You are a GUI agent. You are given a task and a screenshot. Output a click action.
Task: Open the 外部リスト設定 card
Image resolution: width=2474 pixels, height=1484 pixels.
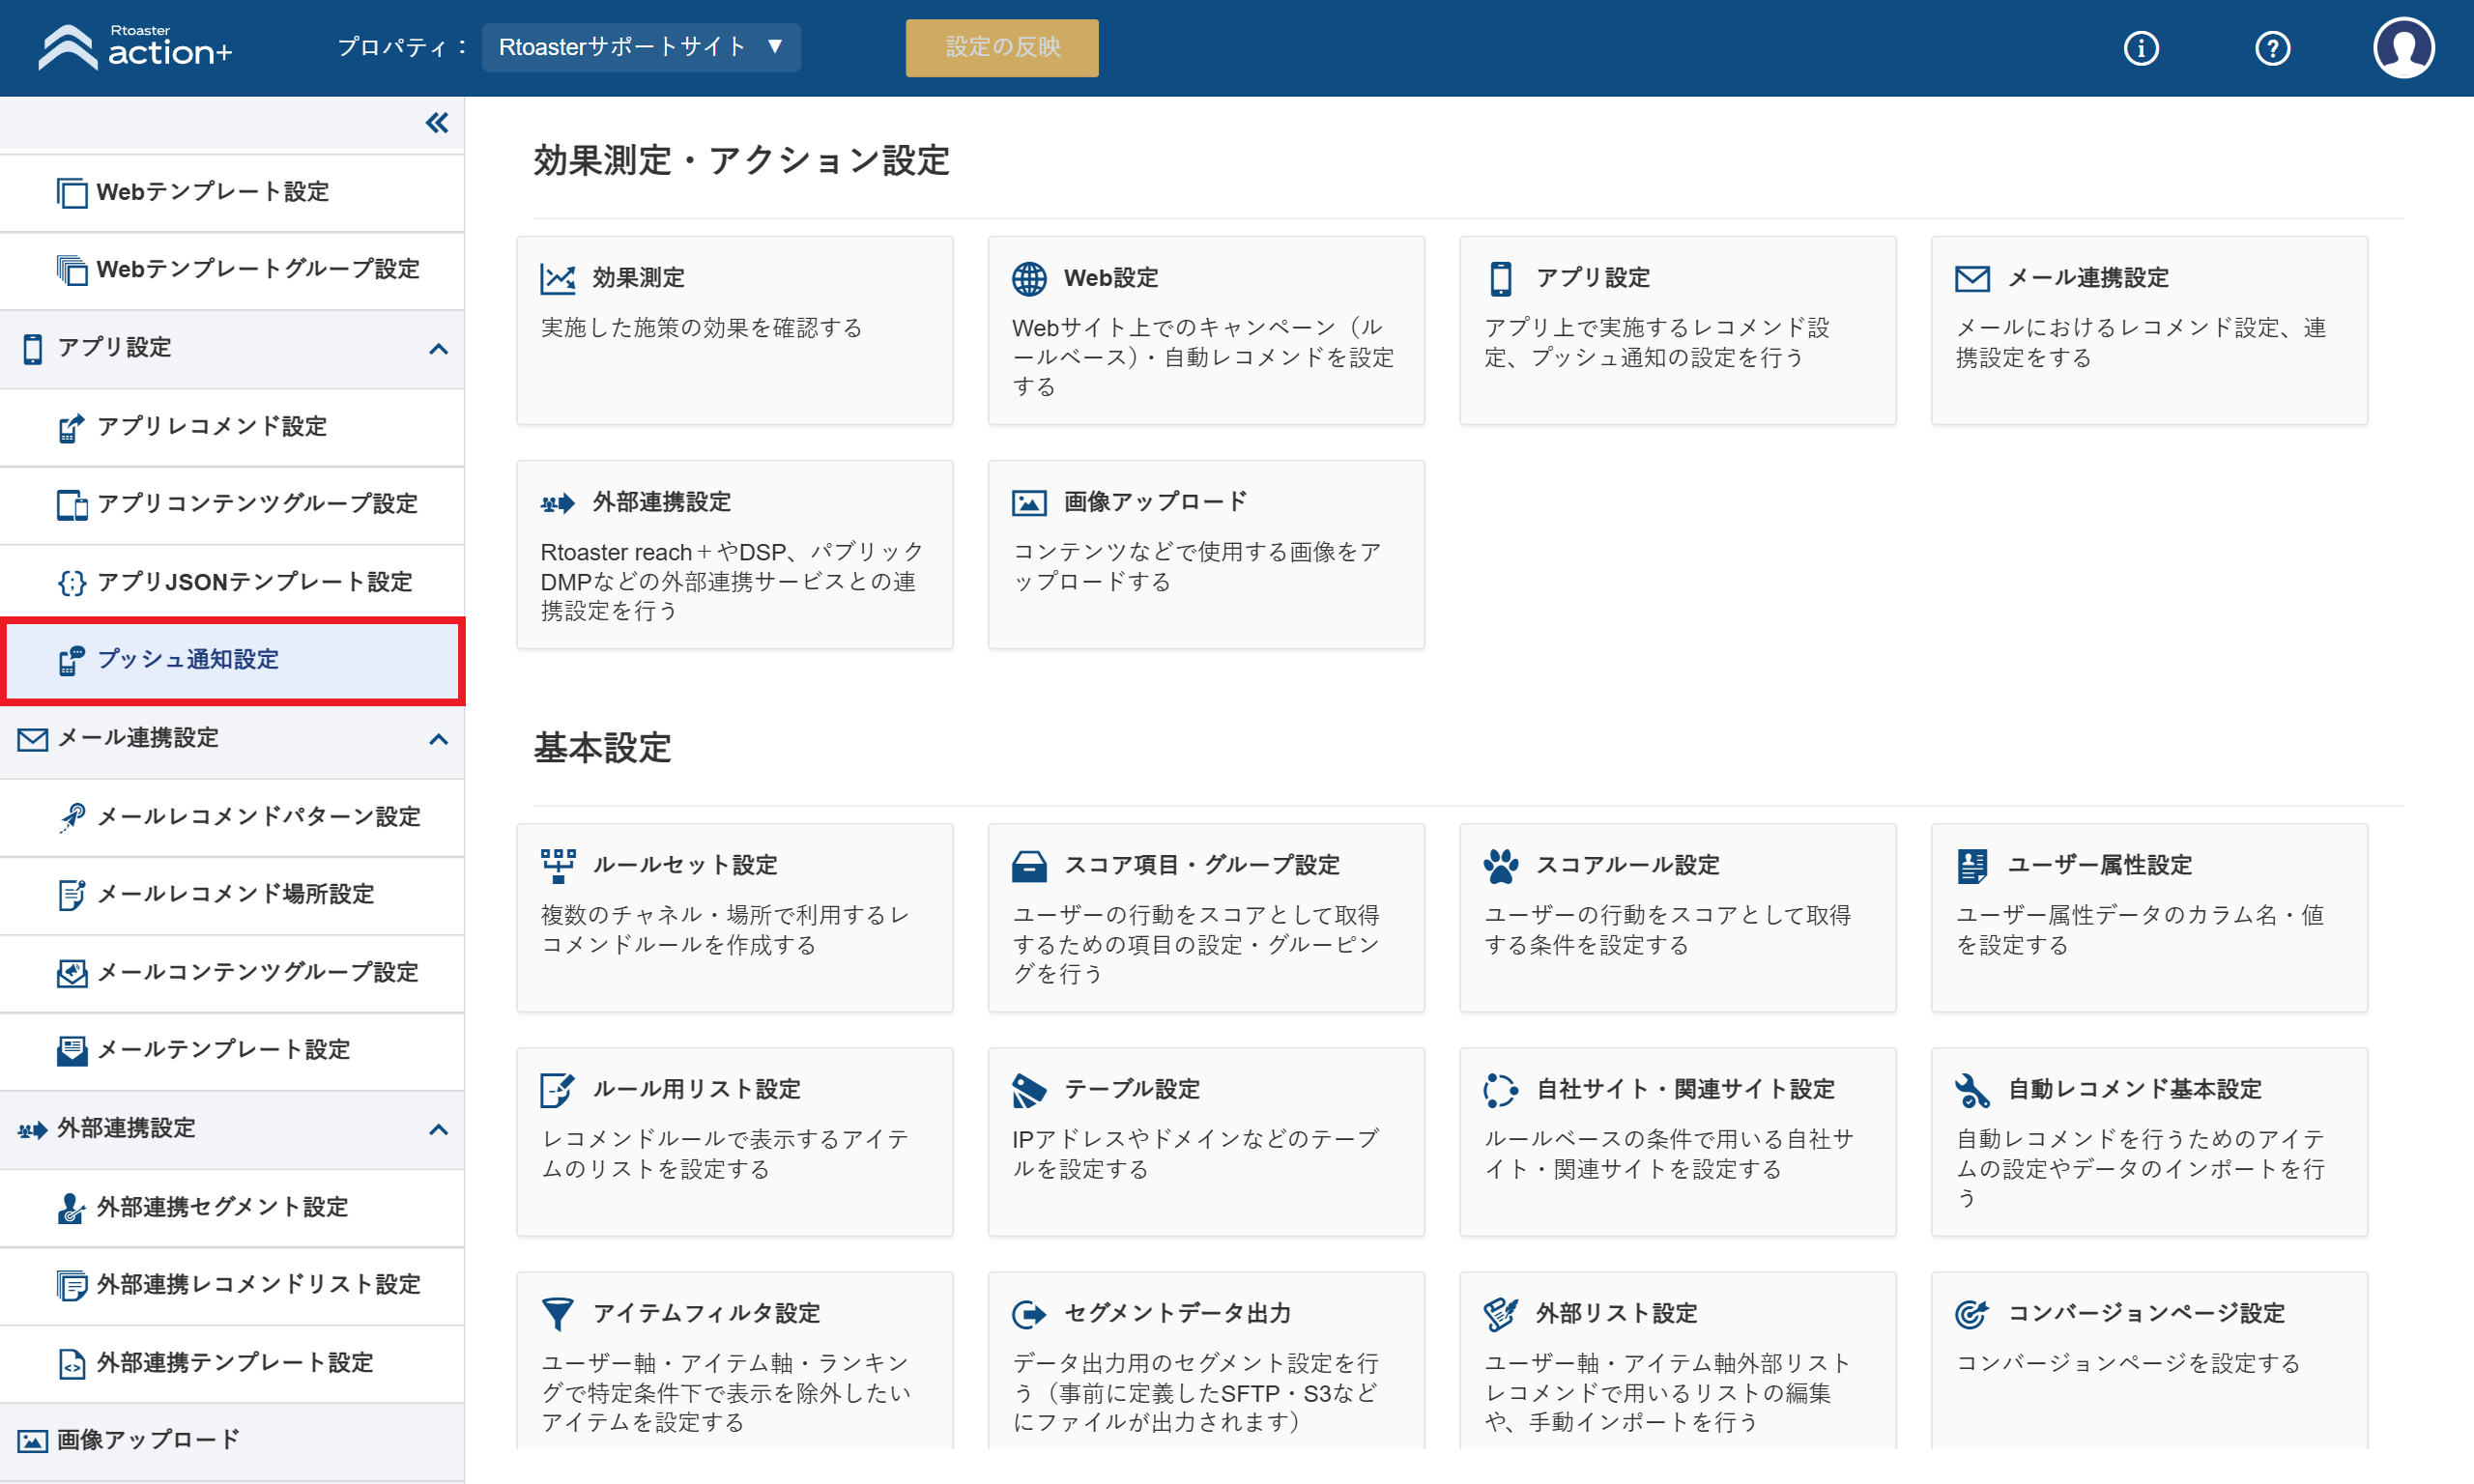(1678, 1361)
